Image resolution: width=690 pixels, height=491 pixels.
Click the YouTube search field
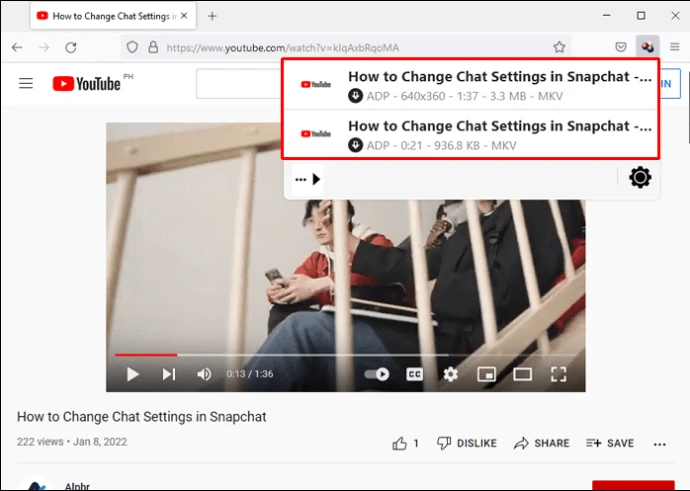click(240, 84)
